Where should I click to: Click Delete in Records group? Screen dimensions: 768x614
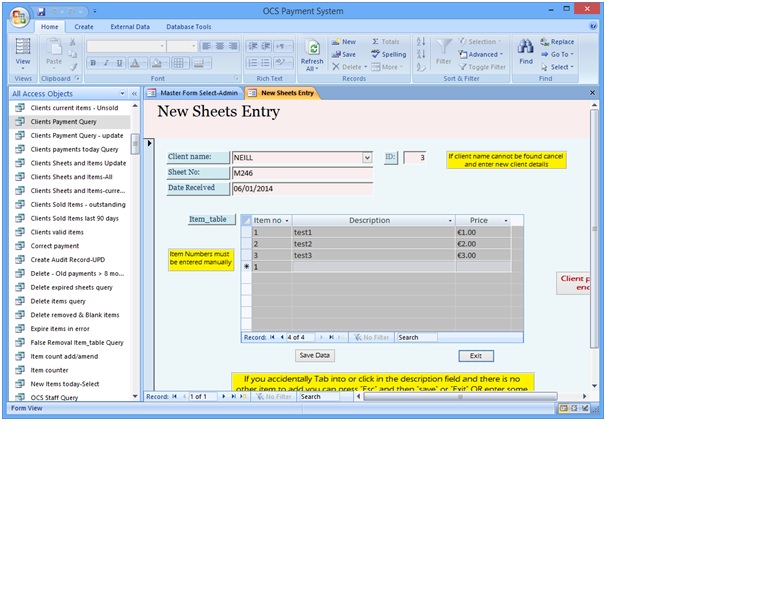click(x=348, y=67)
